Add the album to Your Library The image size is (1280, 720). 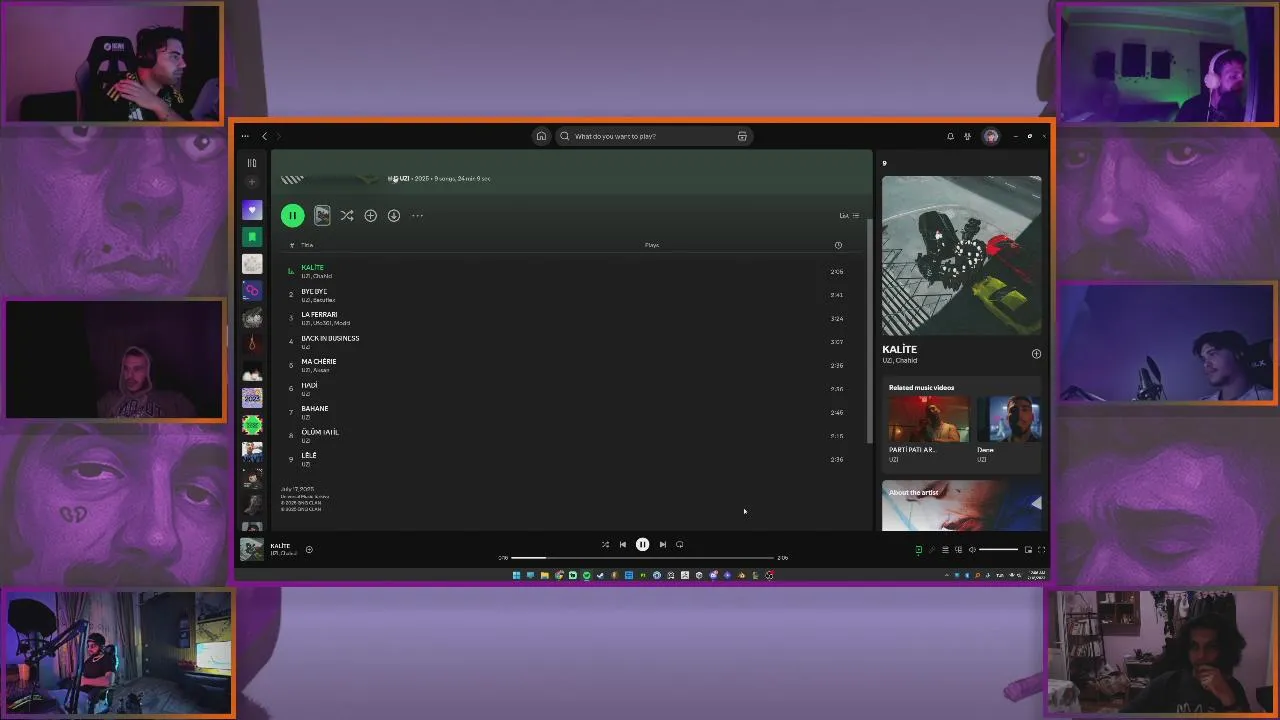click(x=370, y=215)
